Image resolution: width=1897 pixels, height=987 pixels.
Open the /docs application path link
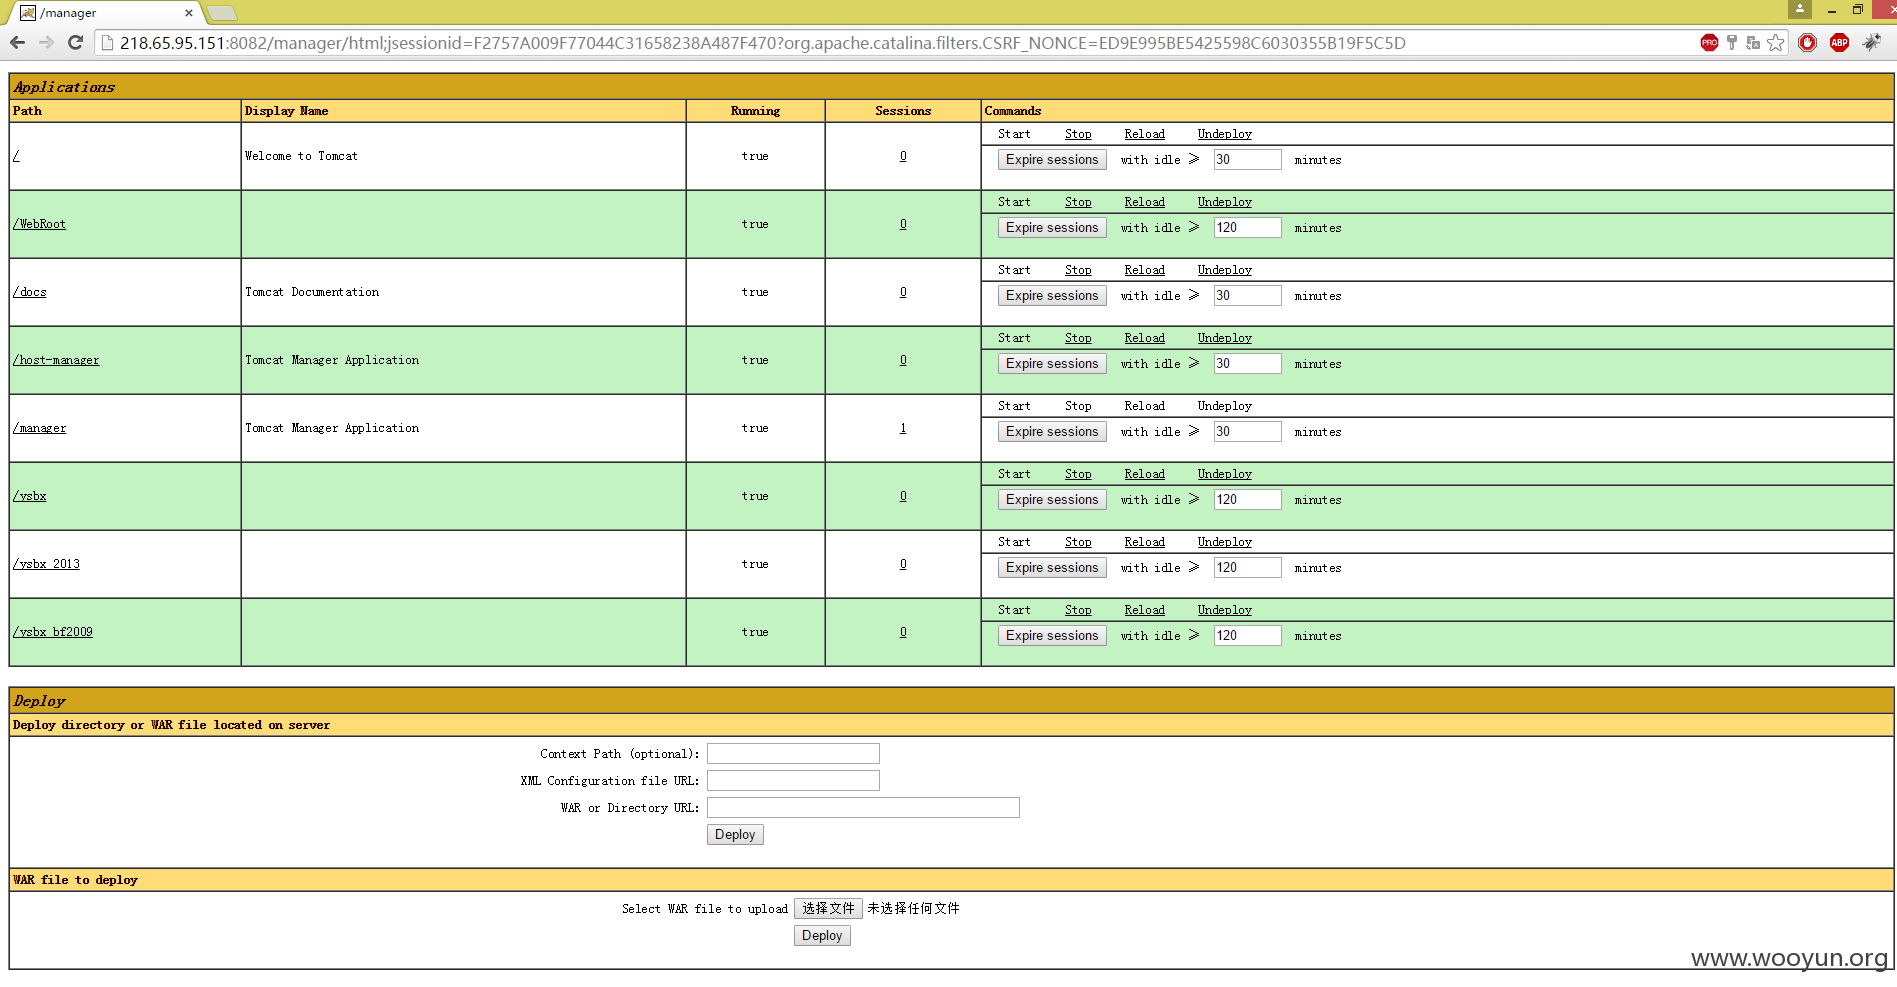pos(30,292)
